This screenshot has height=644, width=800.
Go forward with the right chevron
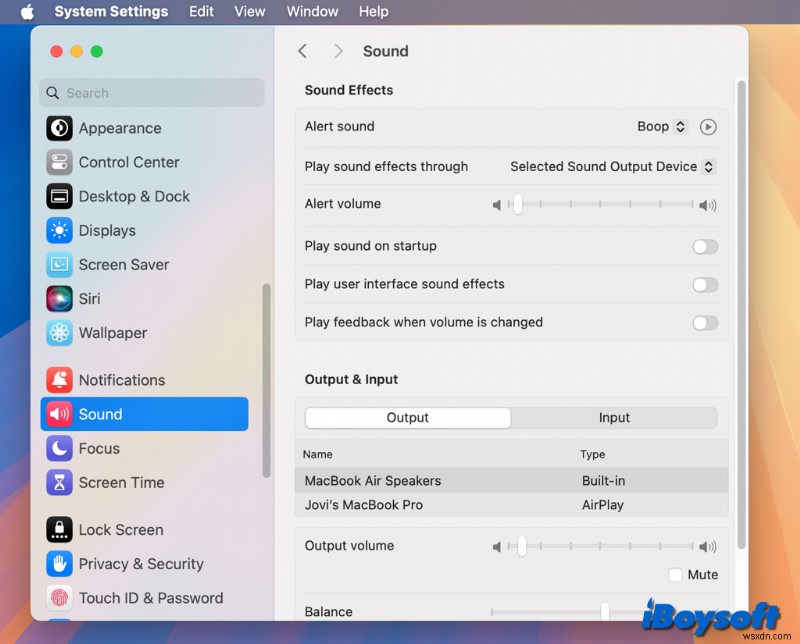tap(338, 51)
